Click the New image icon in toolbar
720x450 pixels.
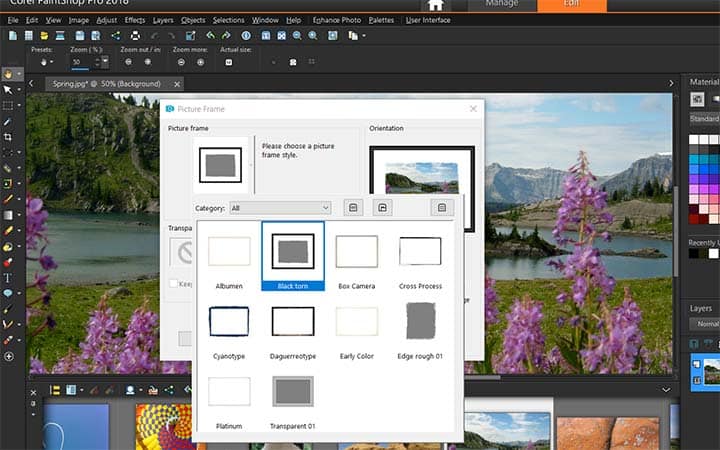tap(13, 36)
